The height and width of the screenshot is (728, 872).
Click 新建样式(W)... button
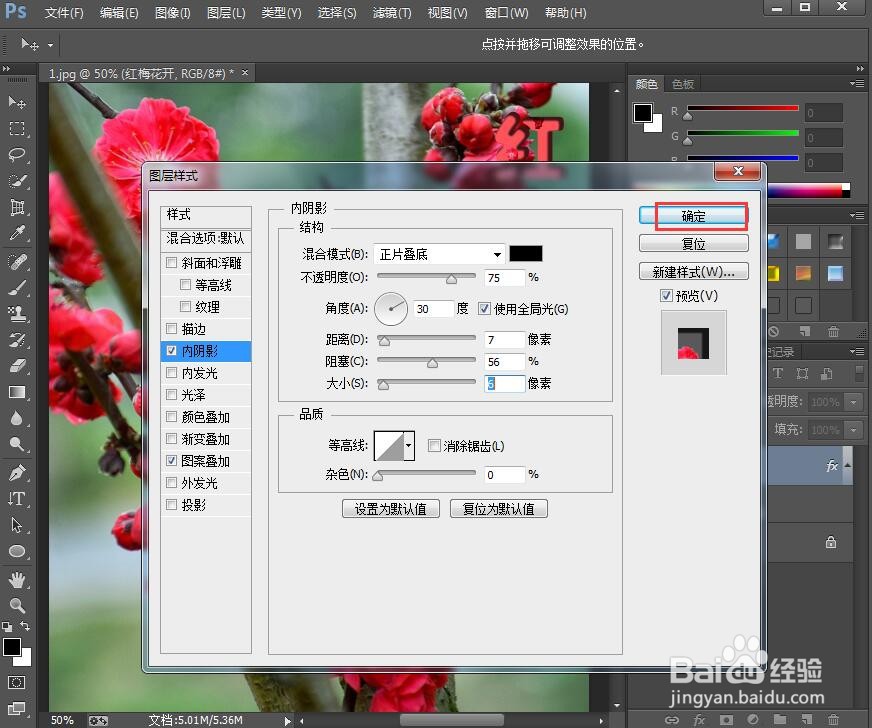(693, 271)
